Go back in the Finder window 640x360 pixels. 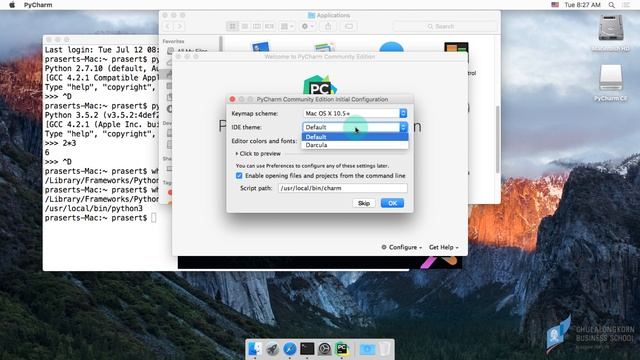coord(168,27)
